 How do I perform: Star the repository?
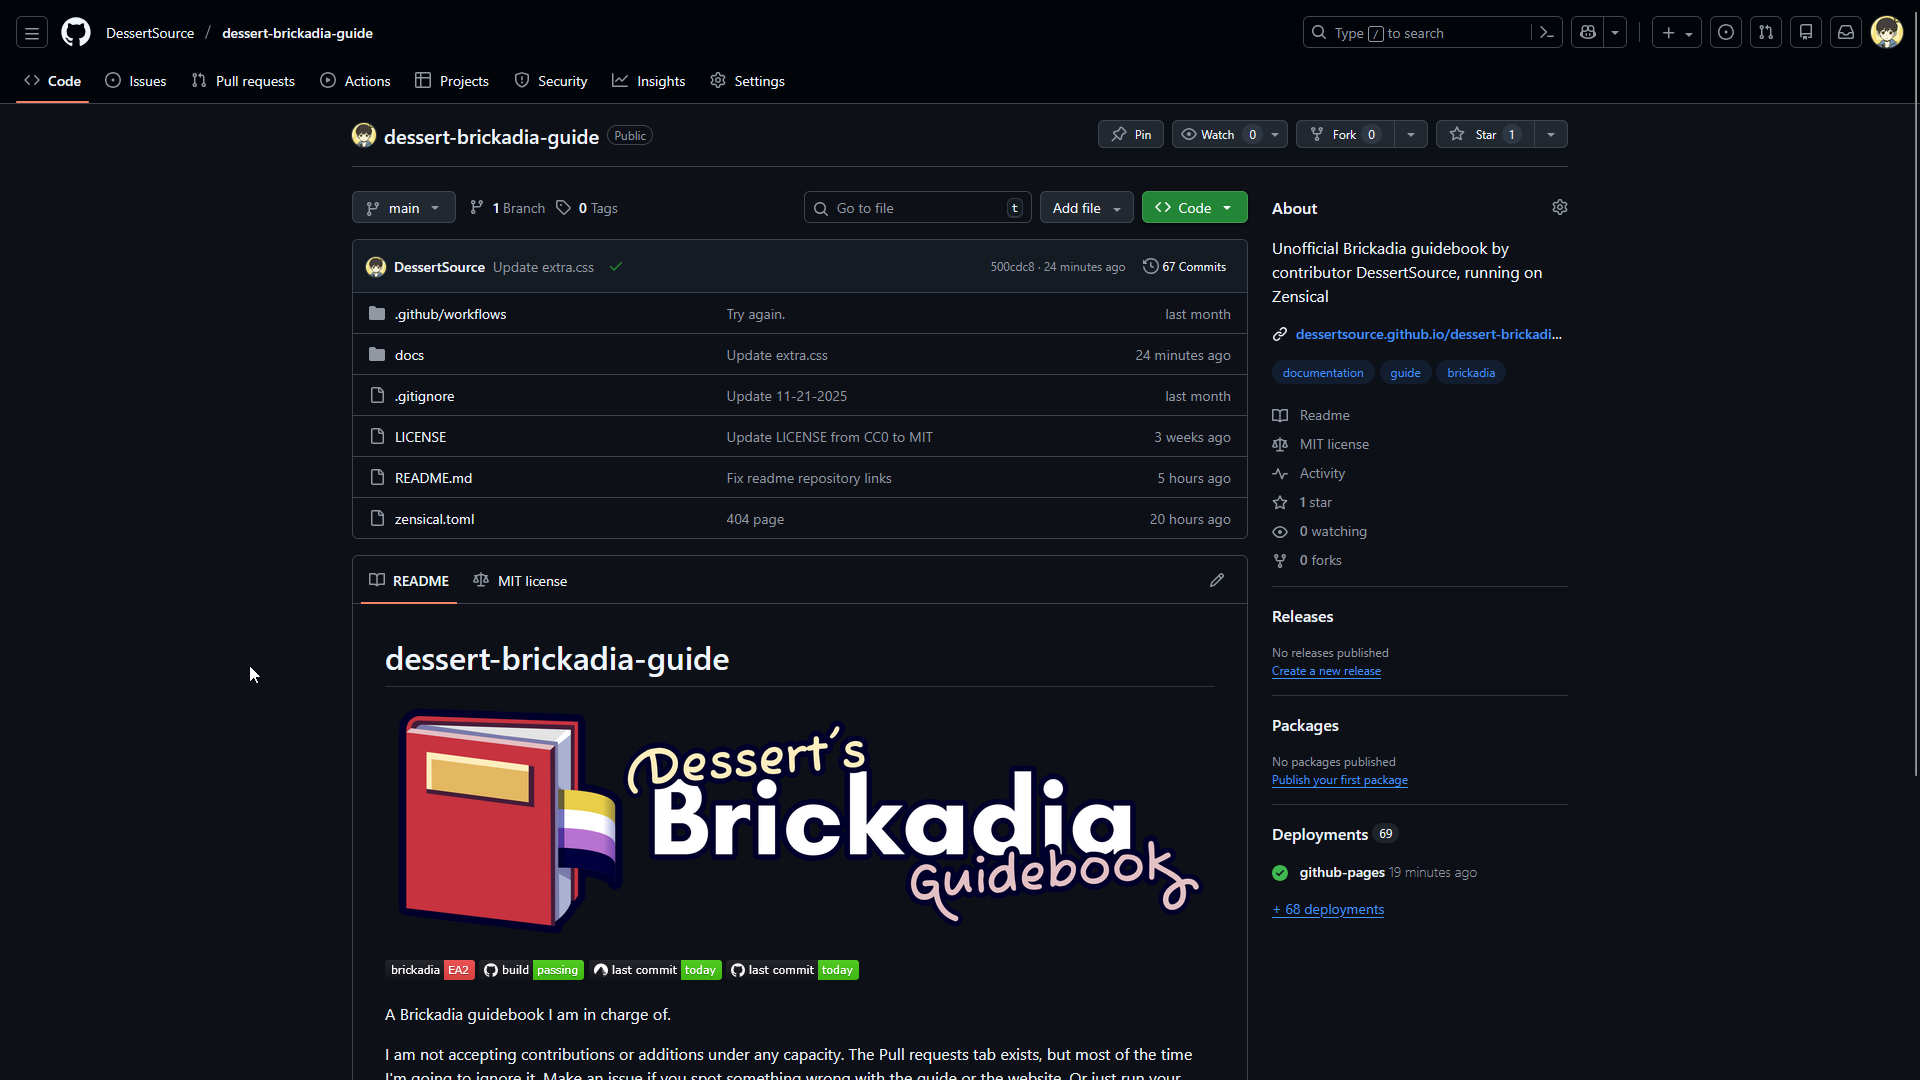(x=1484, y=134)
